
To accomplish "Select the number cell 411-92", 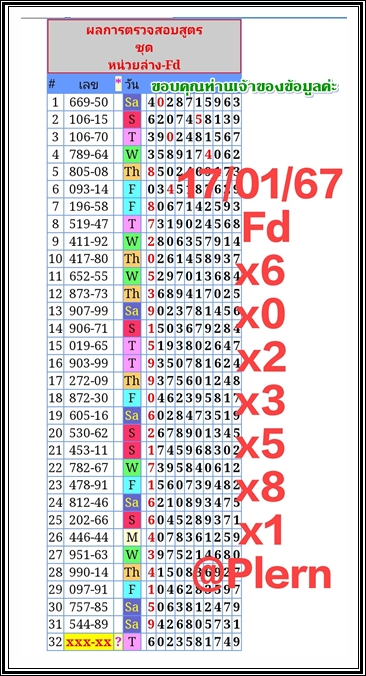I will (x=89, y=241).
